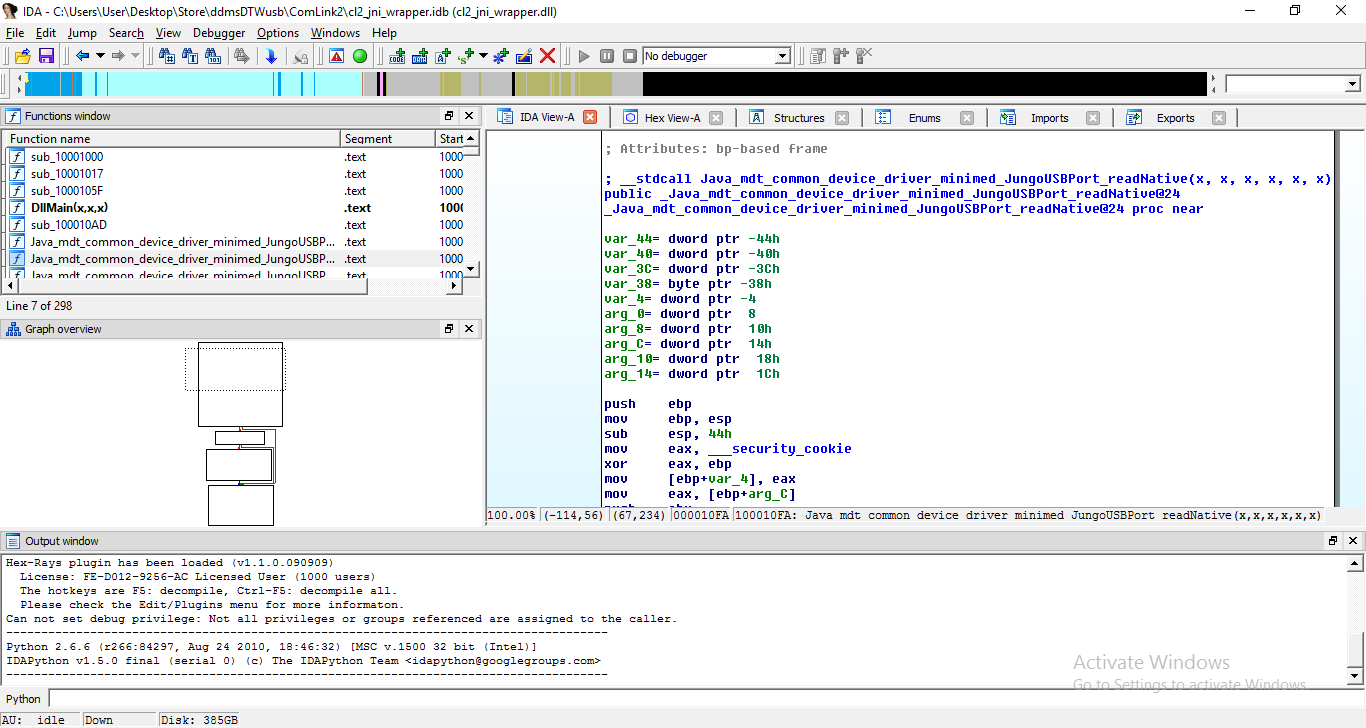This screenshot has width=1366, height=728.
Task: Close the IDA View-A tab
Action: pyautogui.click(x=590, y=118)
